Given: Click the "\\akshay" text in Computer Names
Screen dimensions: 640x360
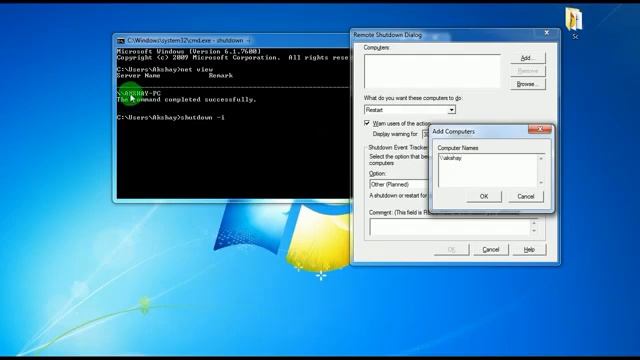Looking at the screenshot, I should 451,158.
